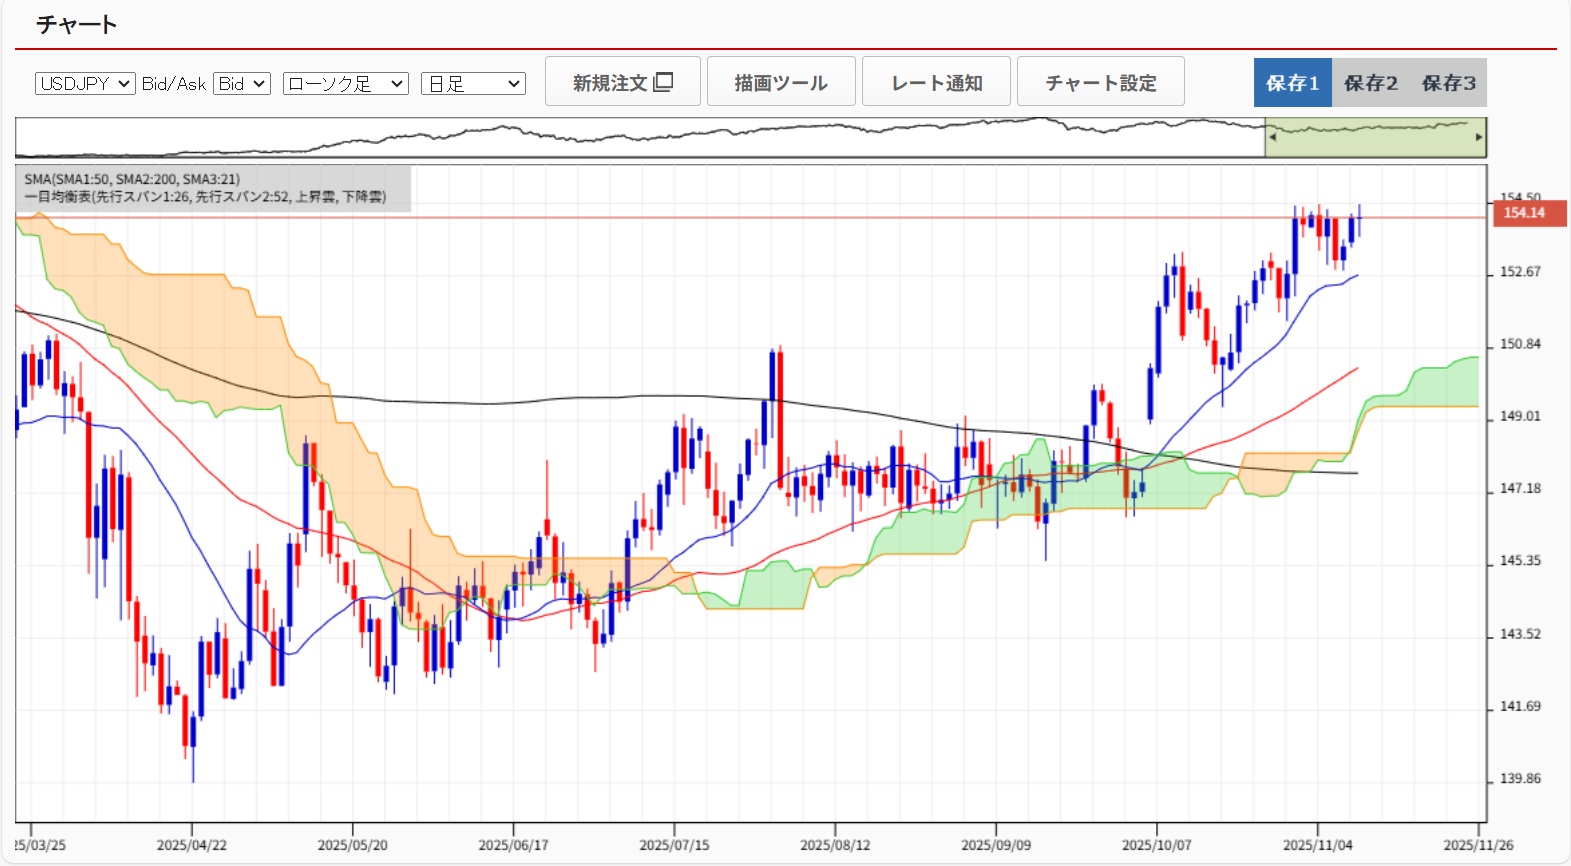Viewport: 1571px width, 866px height.
Task: Click the レート通知 rate alert button
Action: (936, 82)
